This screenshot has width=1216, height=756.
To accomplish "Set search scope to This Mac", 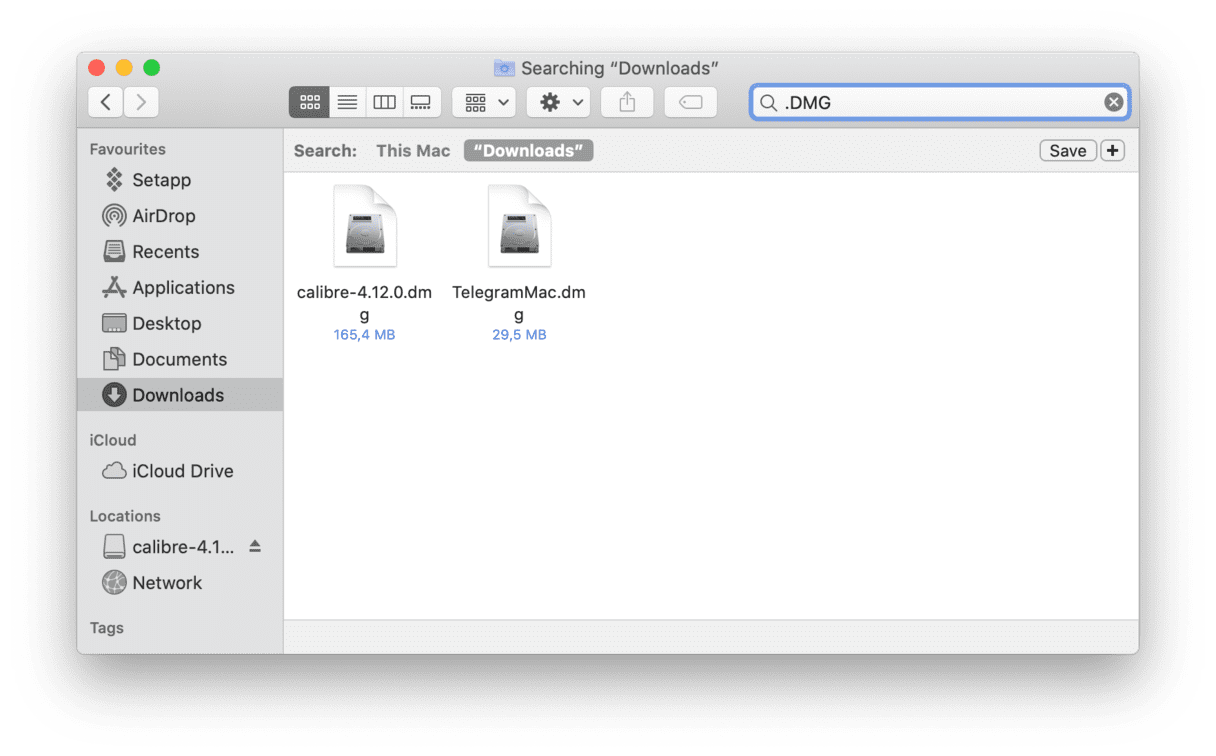I will pyautogui.click(x=413, y=151).
